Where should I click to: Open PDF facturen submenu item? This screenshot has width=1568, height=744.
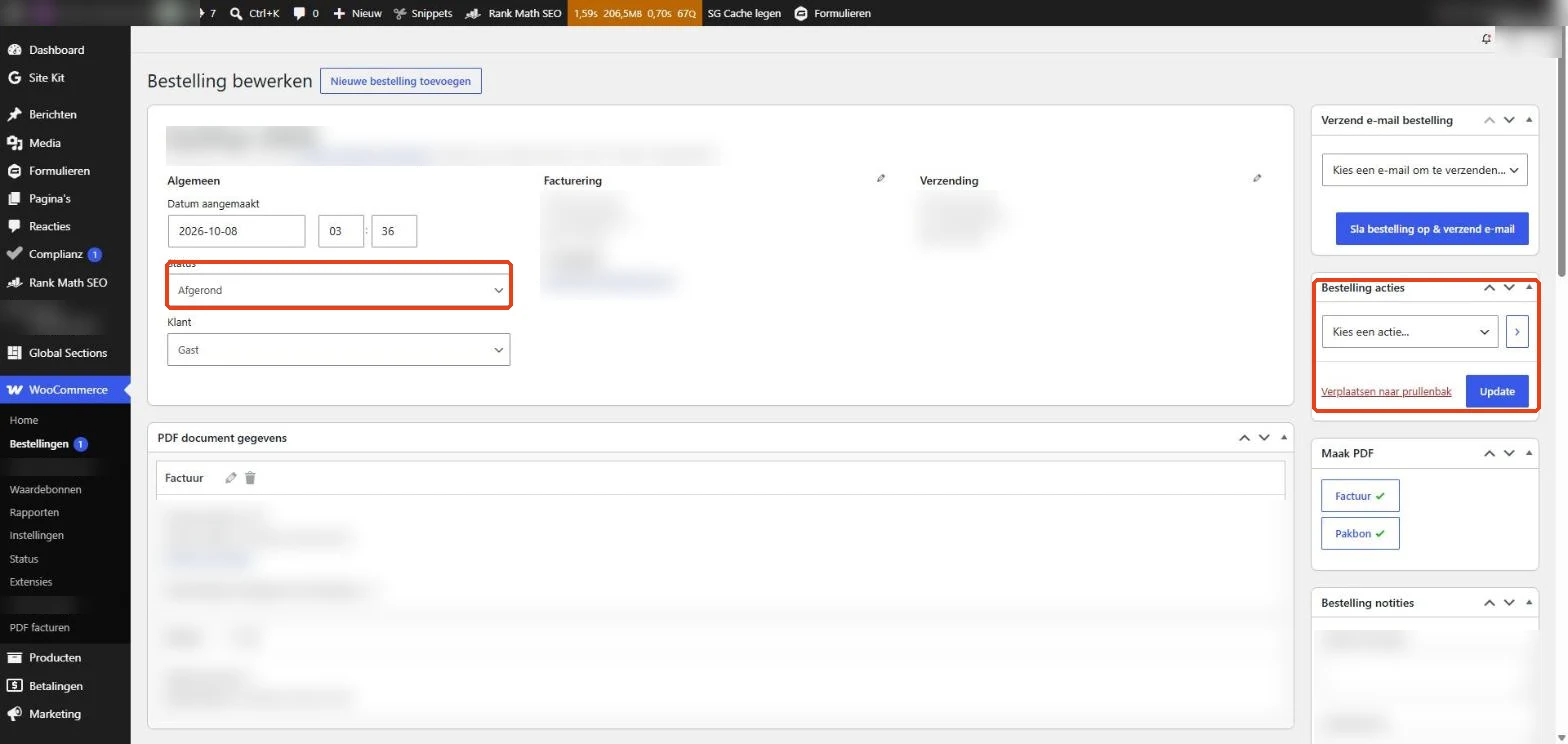click(39, 628)
